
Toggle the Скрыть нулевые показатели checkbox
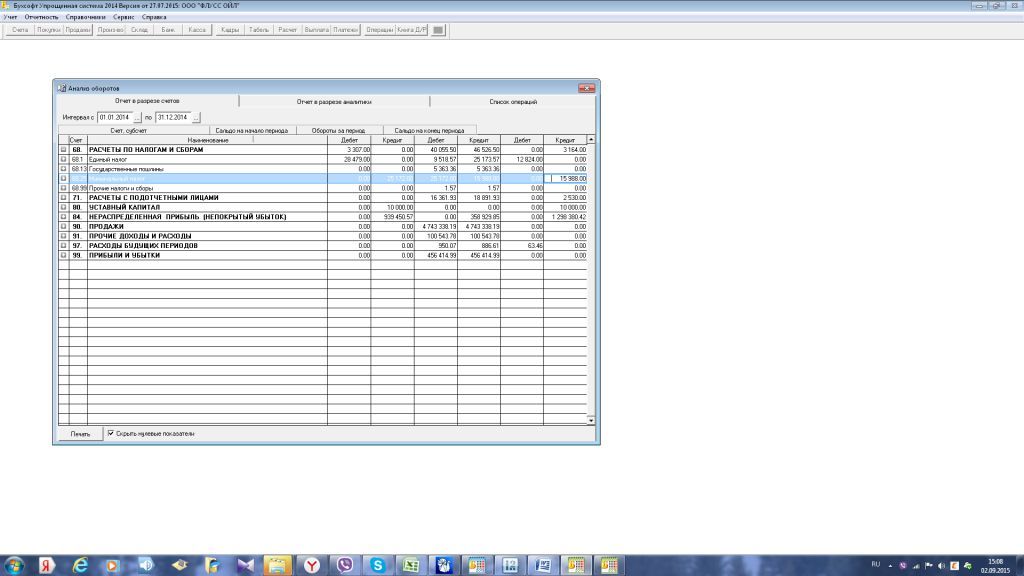[110, 434]
